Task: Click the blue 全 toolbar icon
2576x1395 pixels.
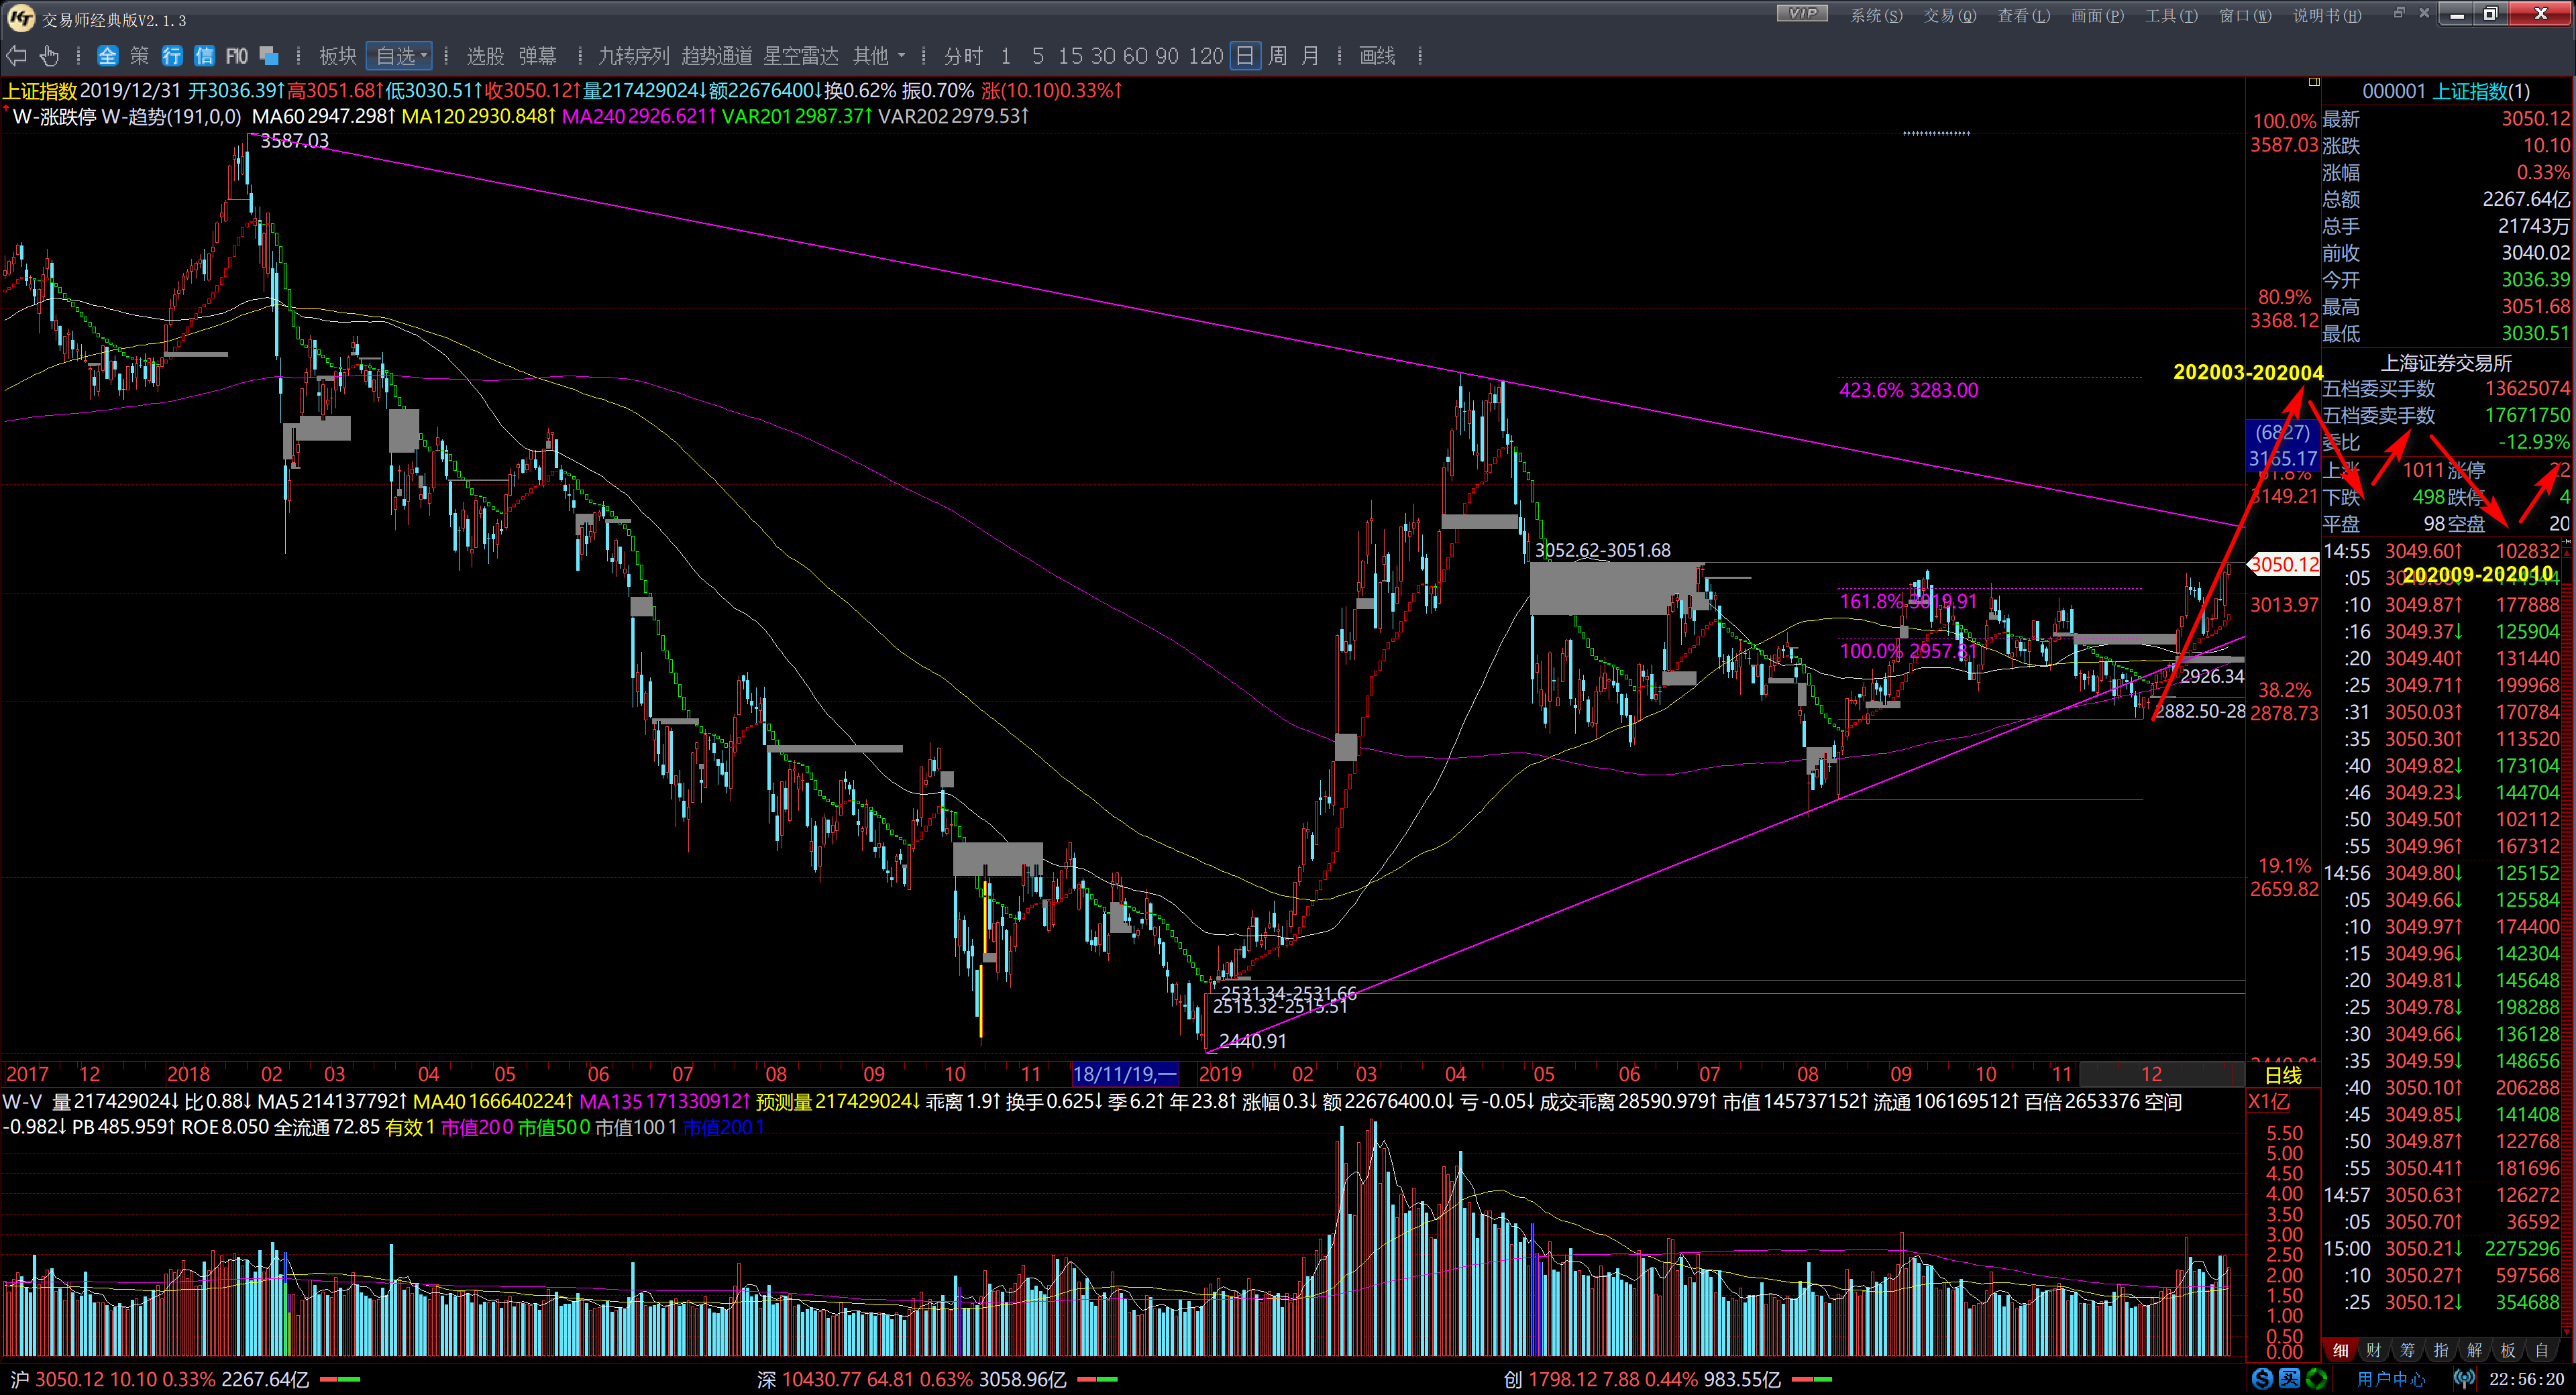Action: click(x=107, y=56)
